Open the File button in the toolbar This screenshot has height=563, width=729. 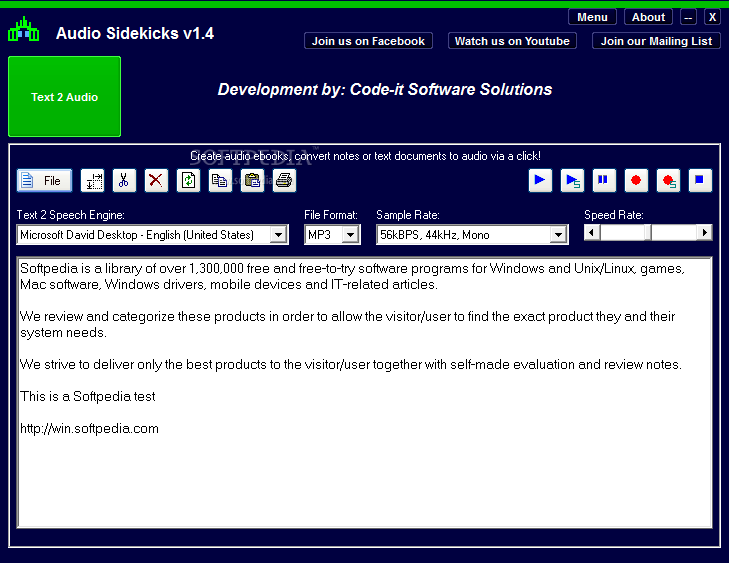[x=45, y=180]
